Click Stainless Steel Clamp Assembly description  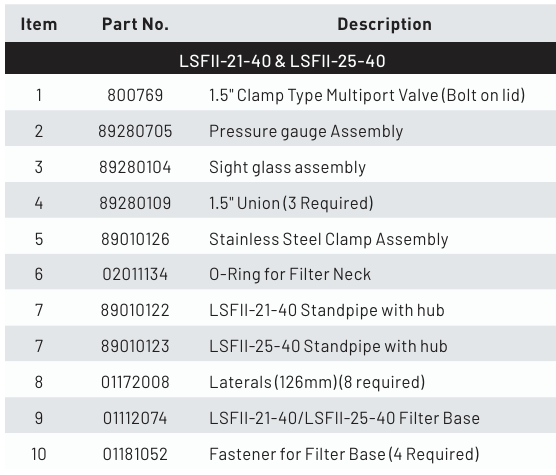tap(329, 239)
